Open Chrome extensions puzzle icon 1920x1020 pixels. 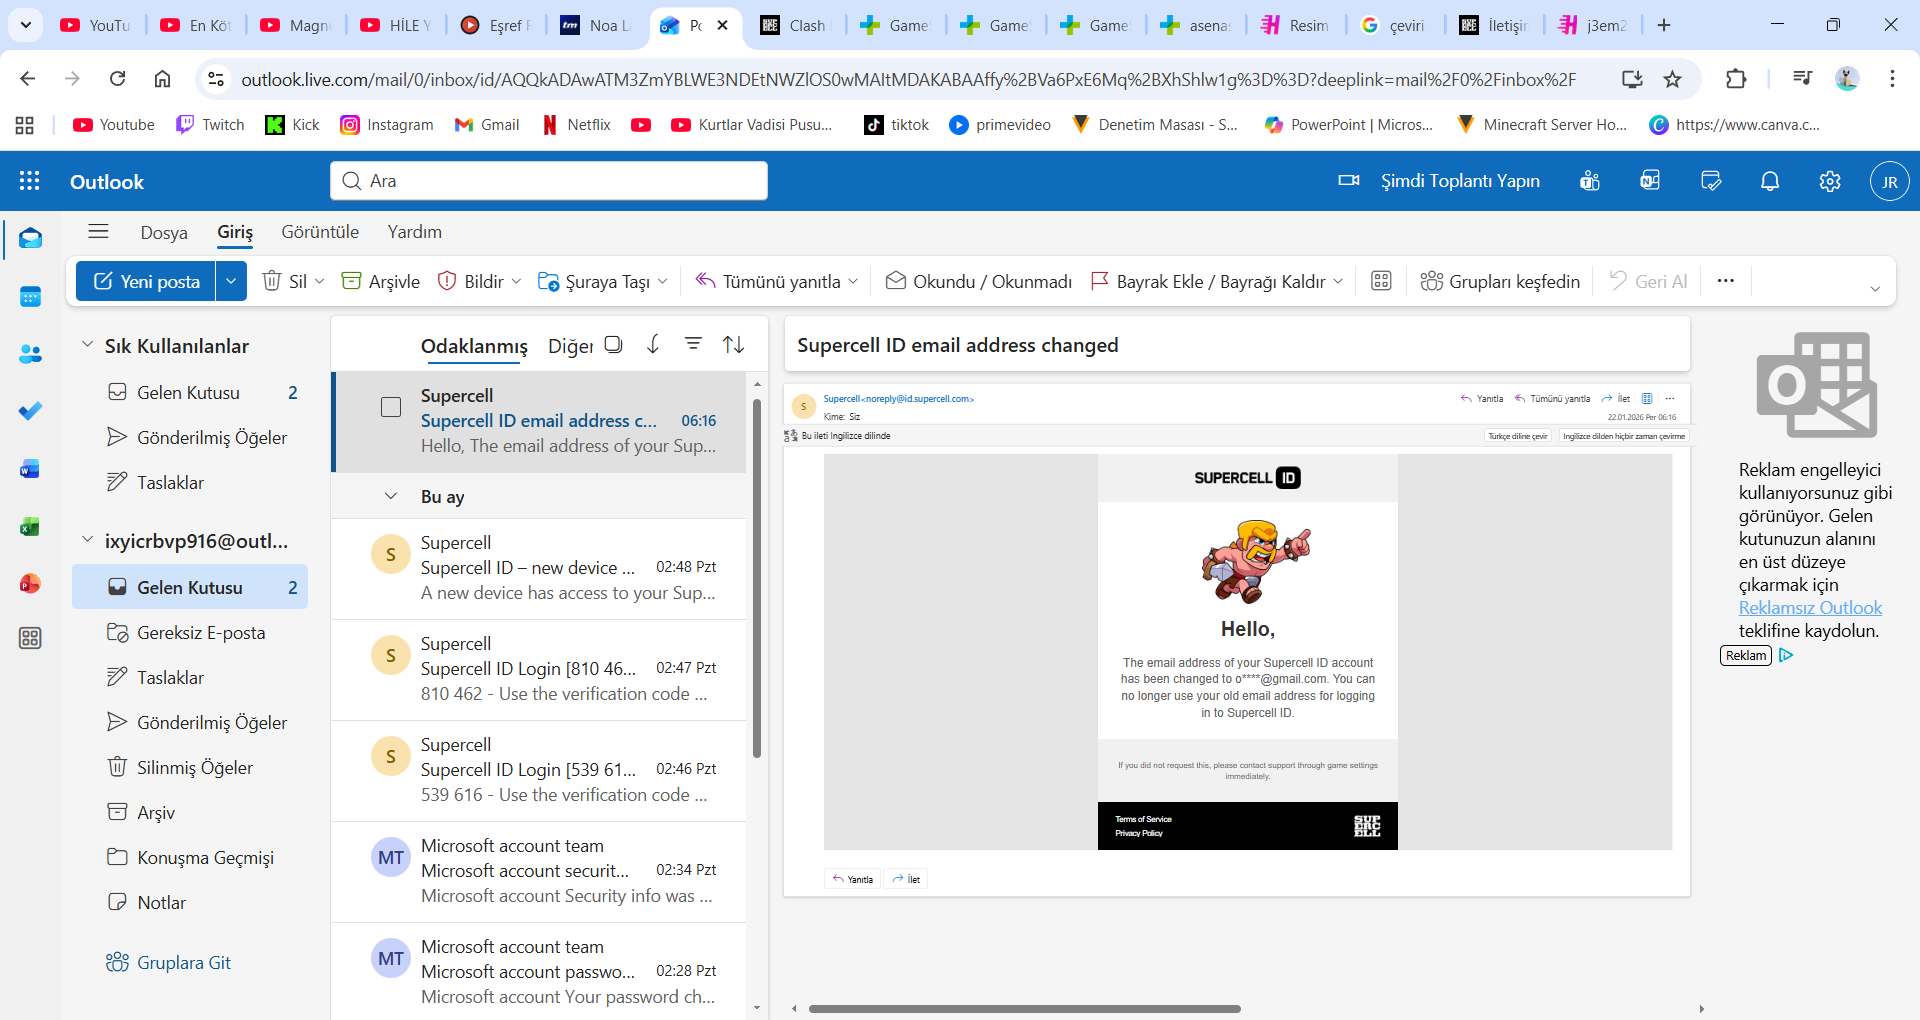coord(1736,79)
